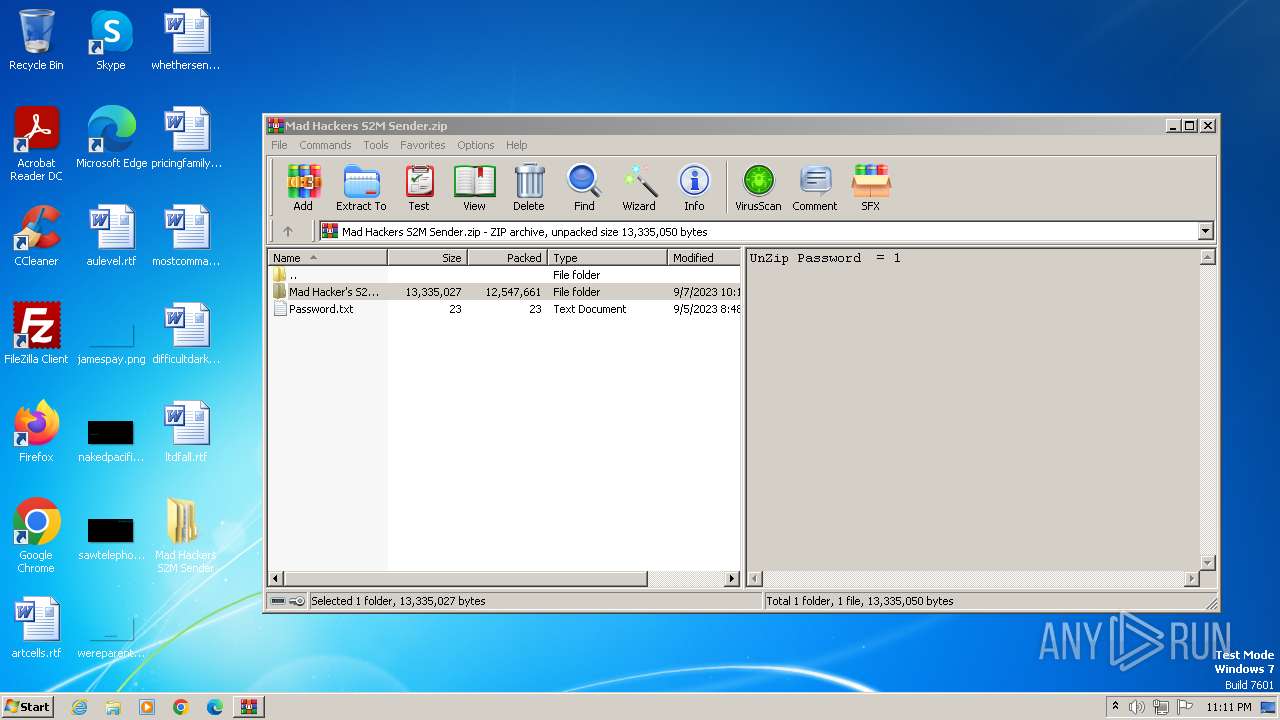The image size is (1280, 720).
Task: Click comment pane scroll down arrow
Action: [x=1207, y=563]
